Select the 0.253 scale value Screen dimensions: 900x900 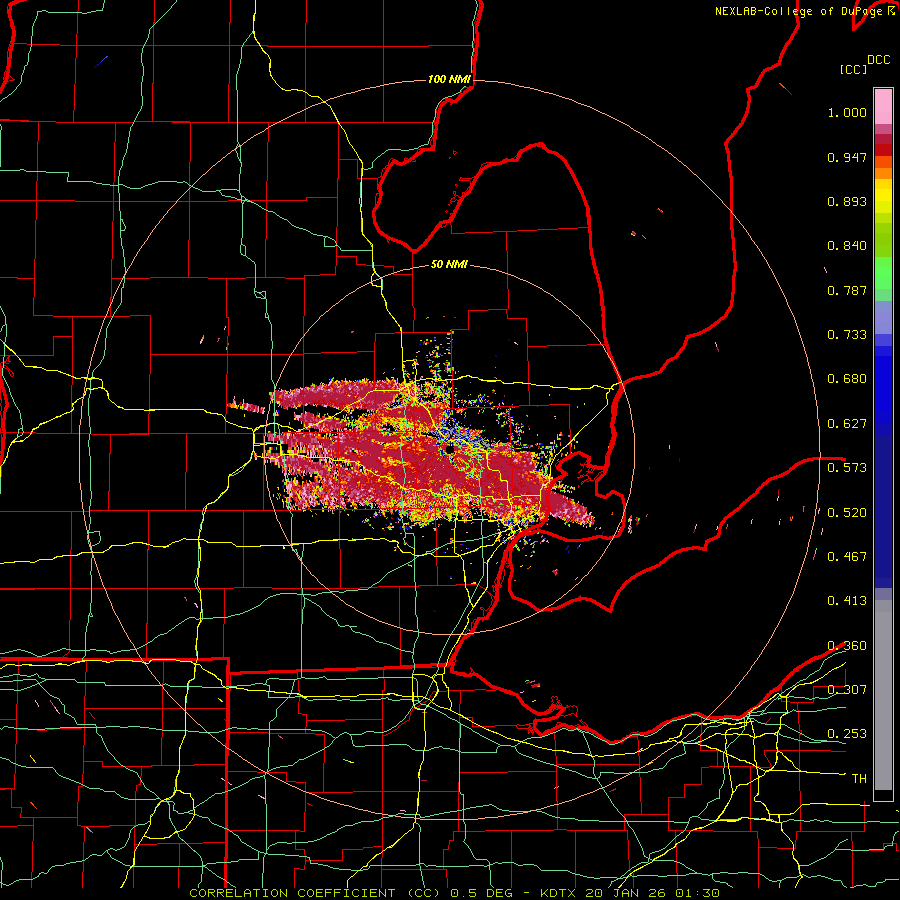click(x=847, y=734)
